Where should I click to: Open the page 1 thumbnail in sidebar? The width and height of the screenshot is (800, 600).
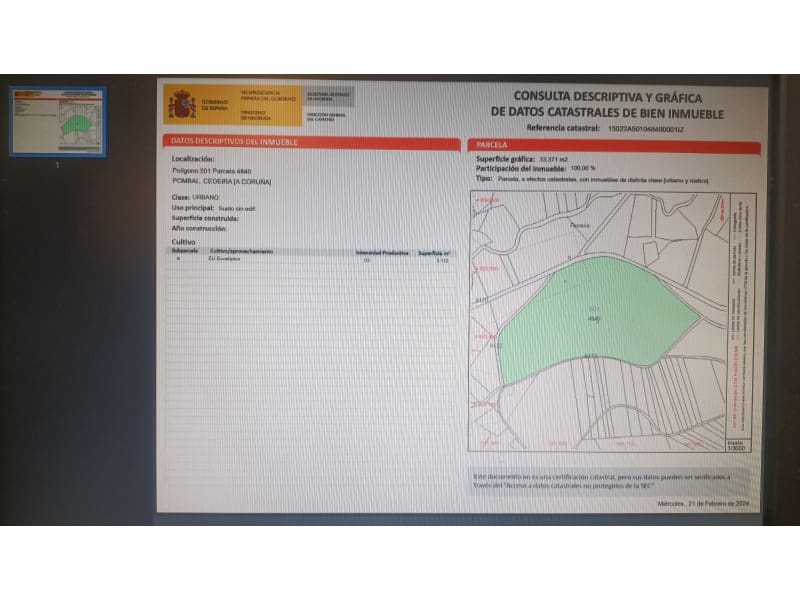click(x=56, y=120)
